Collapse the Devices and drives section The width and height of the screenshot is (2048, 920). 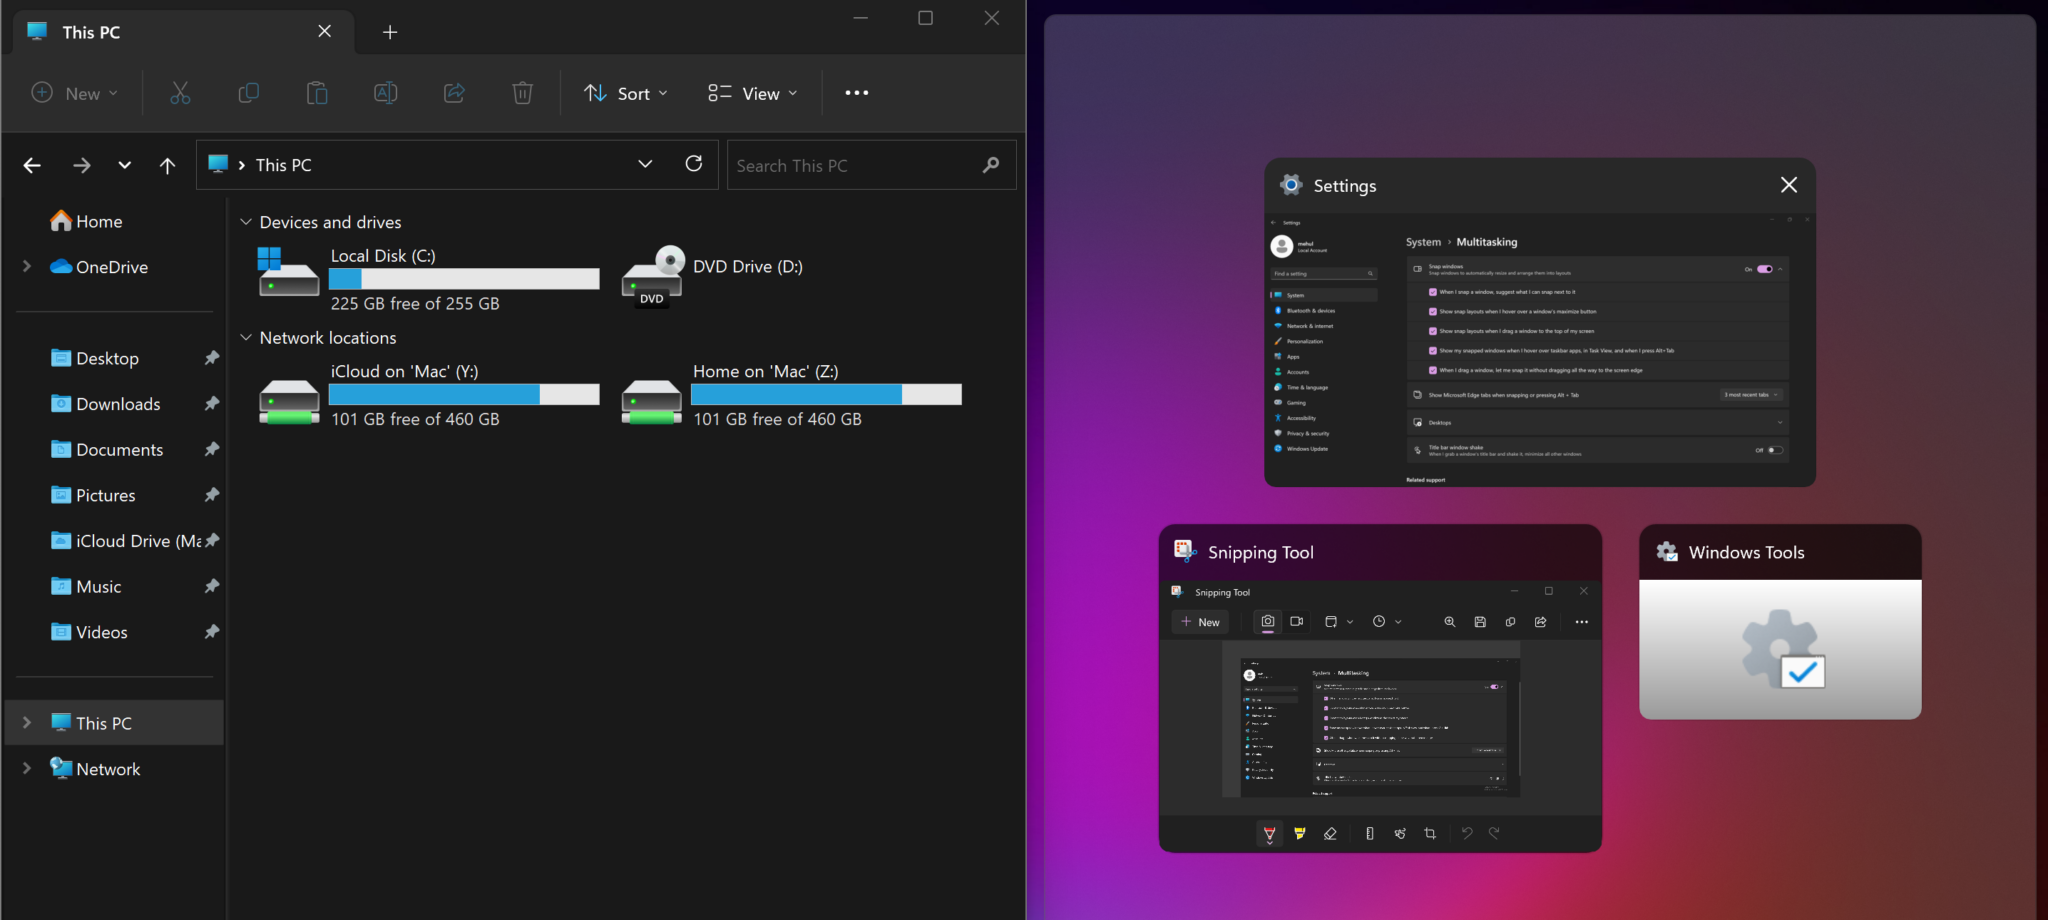coord(246,221)
